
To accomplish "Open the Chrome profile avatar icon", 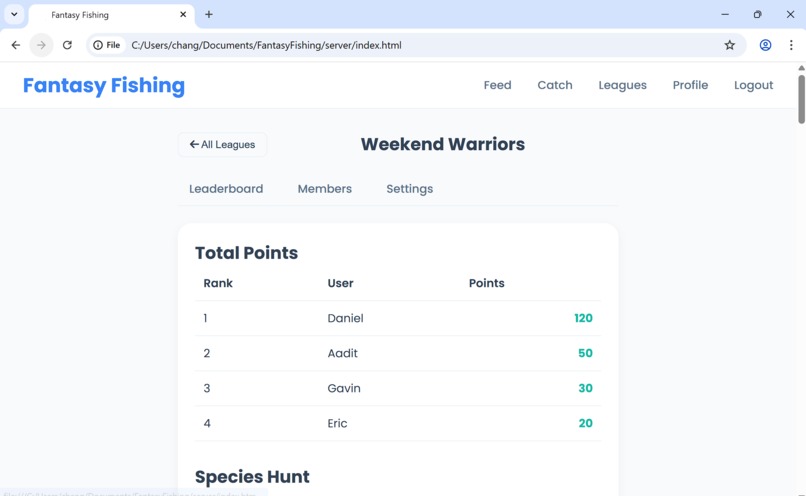I will pyautogui.click(x=765, y=45).
